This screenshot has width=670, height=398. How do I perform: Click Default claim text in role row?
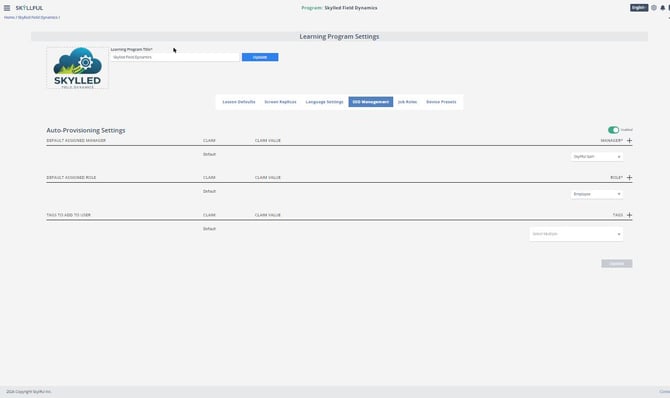(209, 191)
